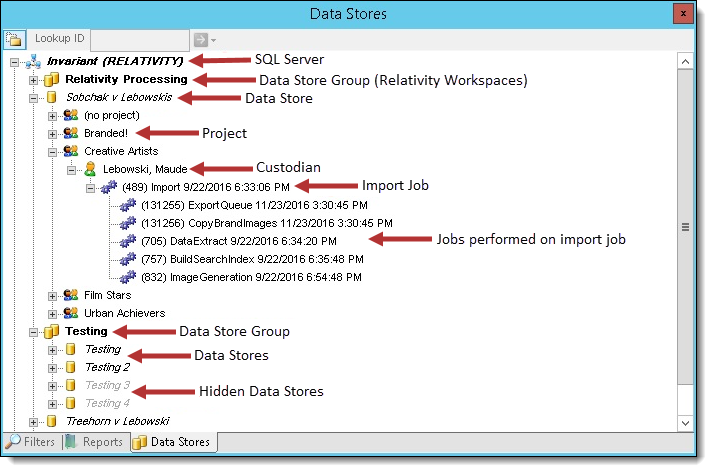Viewport: 712px width, 472px height.
Task: Click the Urban Achievers project icon
Action: click(x=71, y=313)
